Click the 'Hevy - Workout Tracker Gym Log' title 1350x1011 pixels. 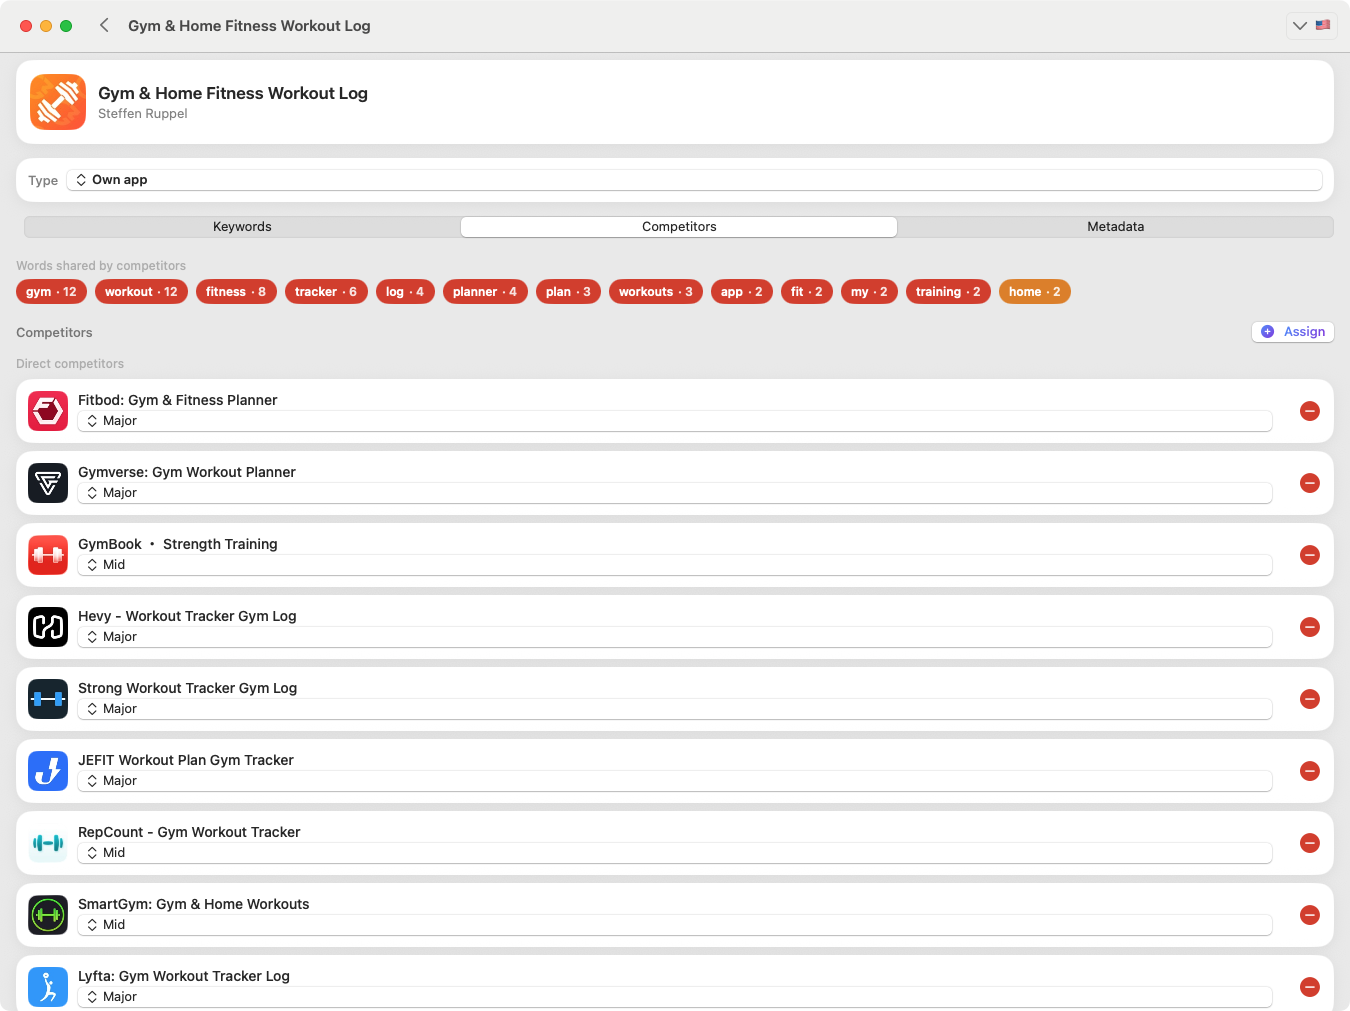(187, 616)
